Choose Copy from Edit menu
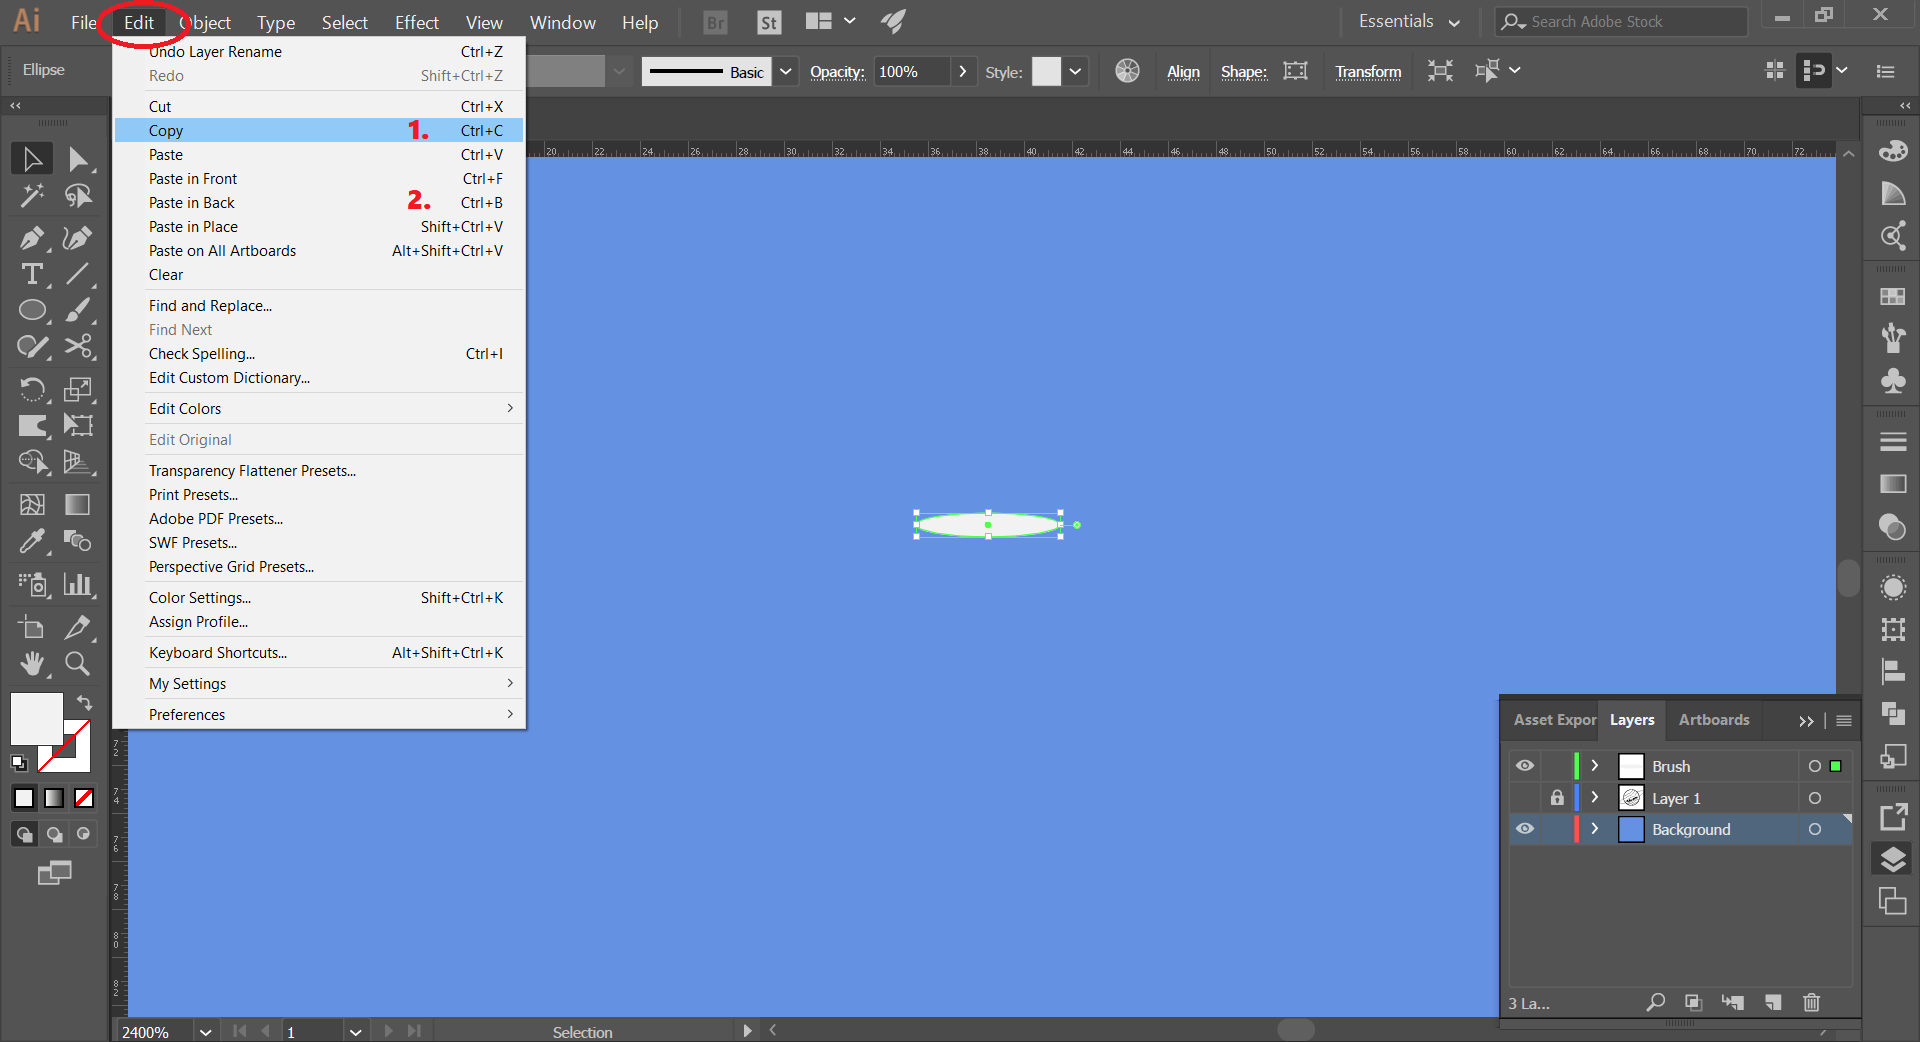Screen dimensions: 1920x1042 pos(320,130)
